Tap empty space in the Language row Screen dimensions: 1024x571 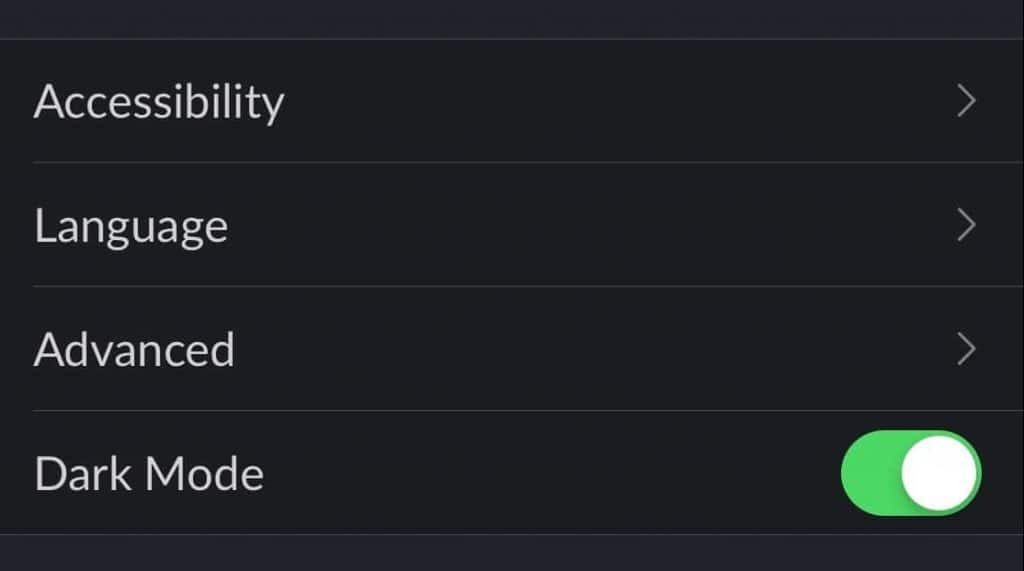click(600, 225)
